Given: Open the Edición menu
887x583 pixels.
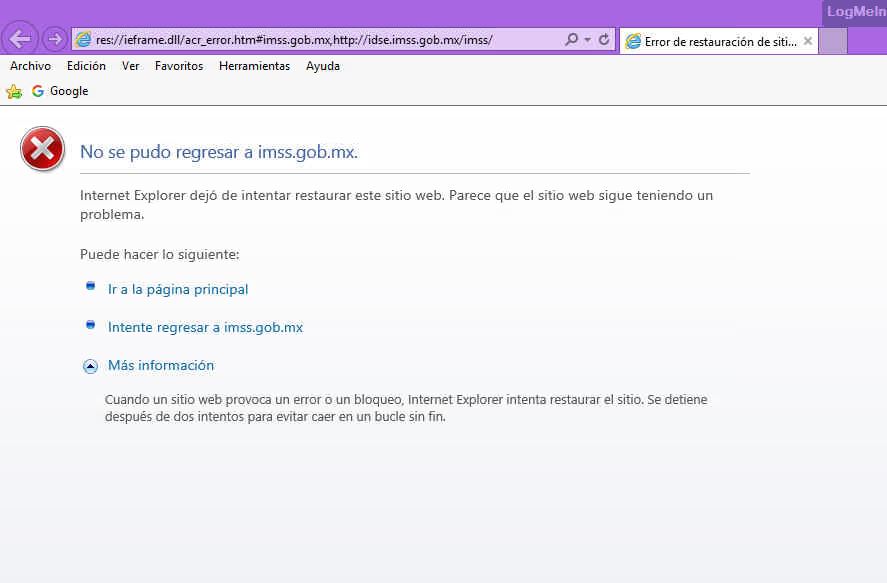Looking at the screenshot, I should 86,66.
